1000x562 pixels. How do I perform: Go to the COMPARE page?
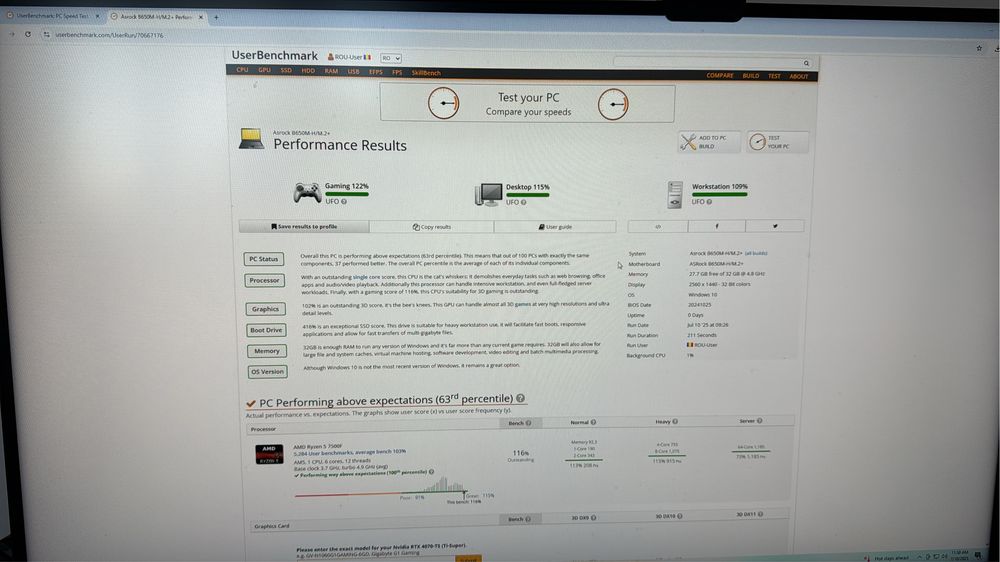pos(719,75)
